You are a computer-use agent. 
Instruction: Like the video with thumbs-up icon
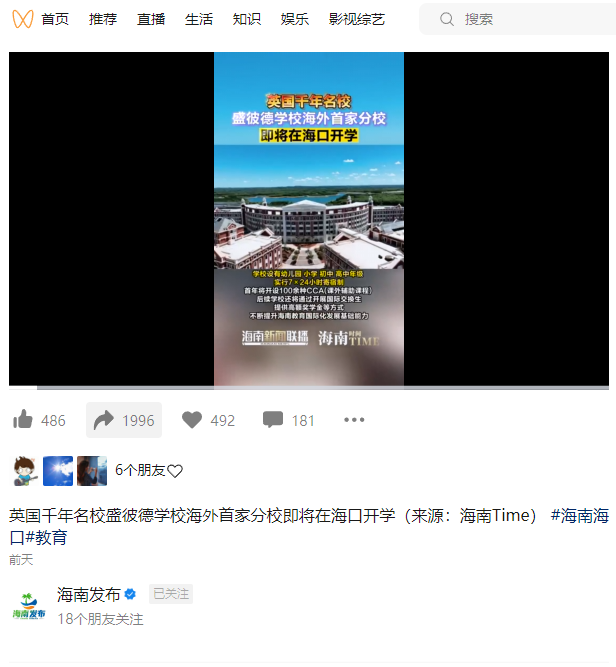click(x=23, y=420)
